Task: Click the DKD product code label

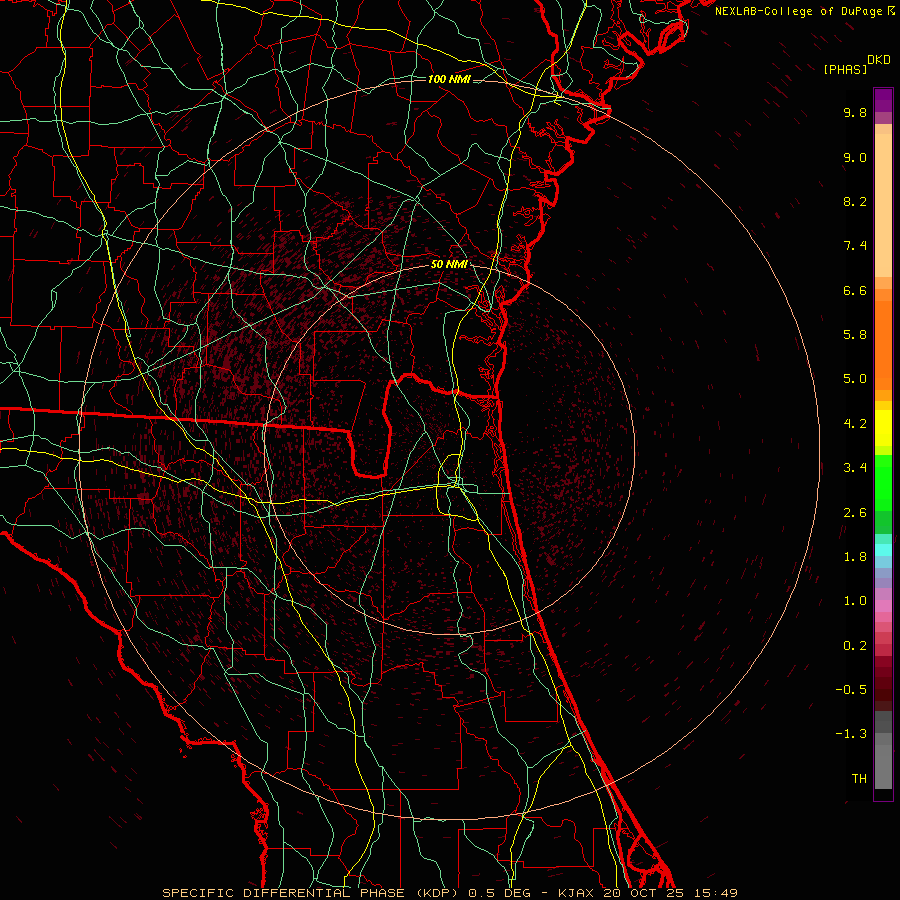Action: pyautogui.click(x=879, y=60)
